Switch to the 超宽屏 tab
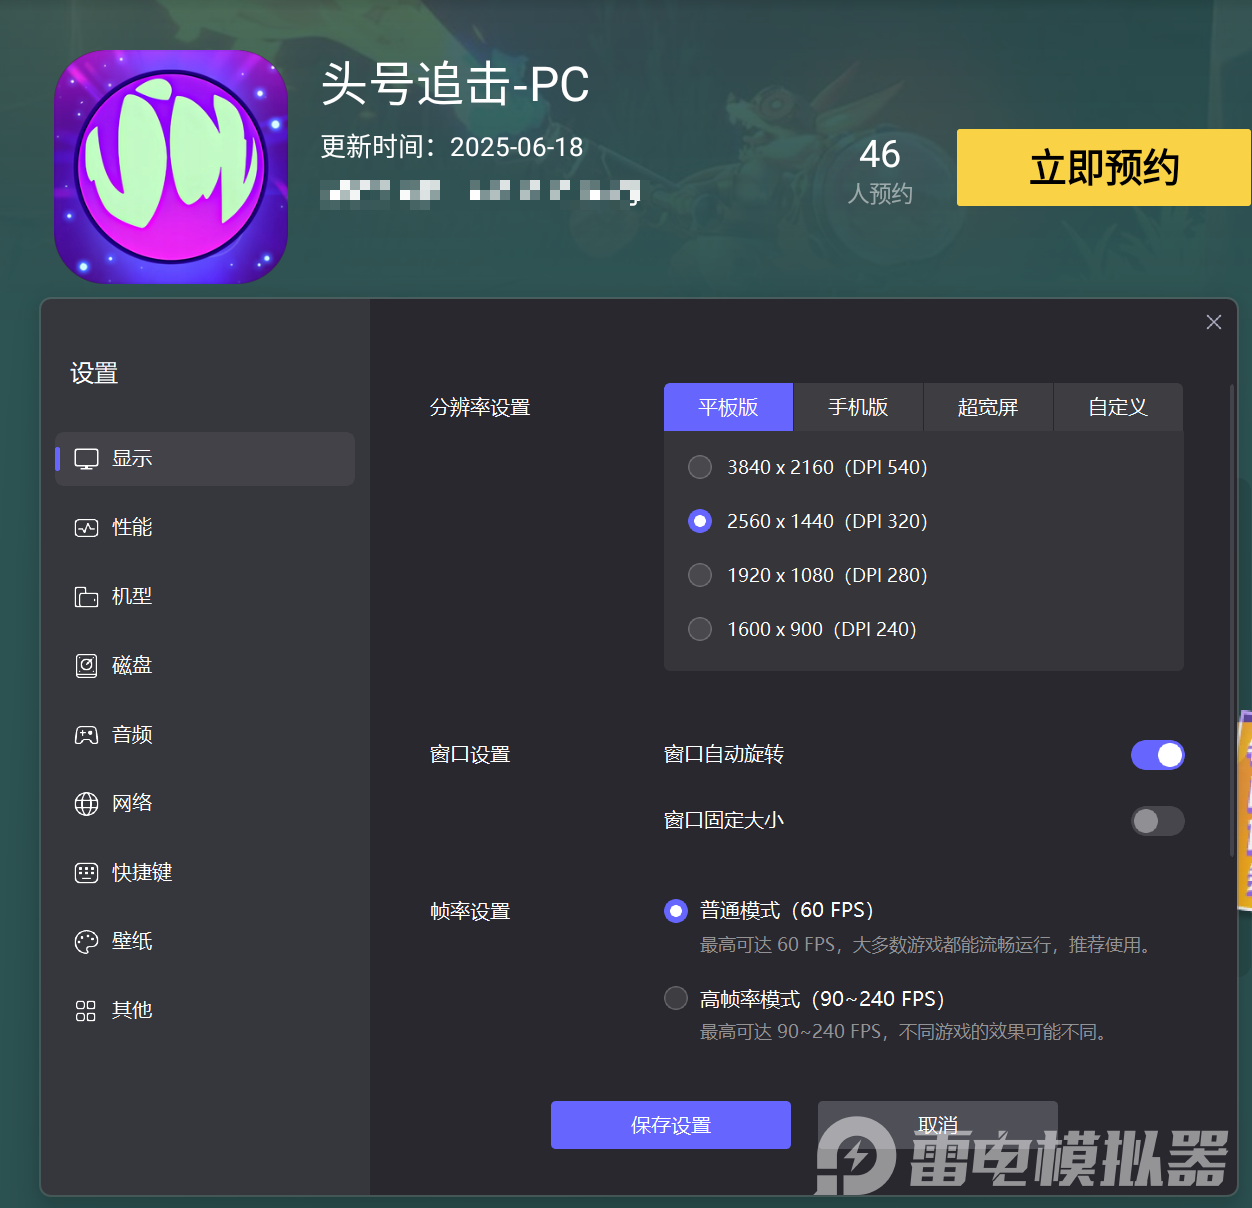Viewport: 1252px width, 1208px height. (x=988, y=407)
